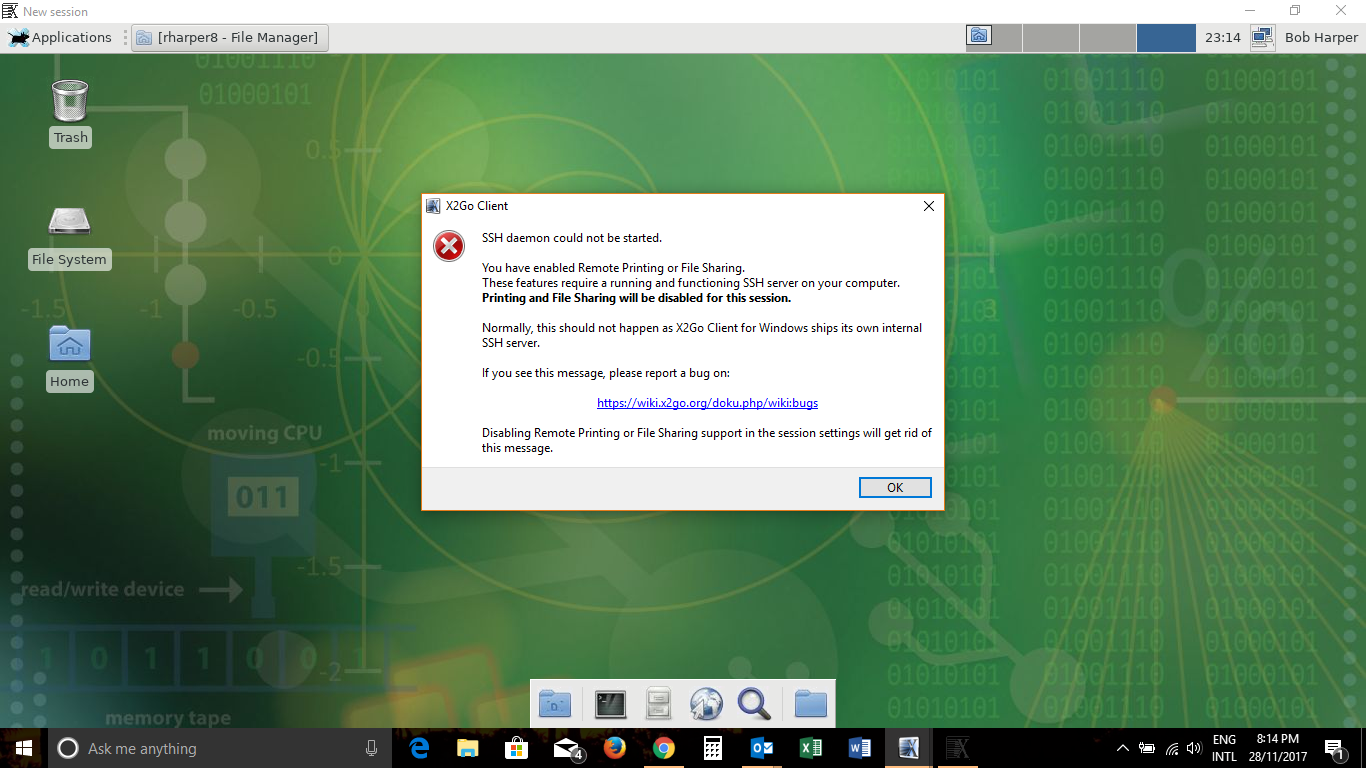Click the network computers icon in the panel
Viewport: 1366px width, 768px height.
[x=1262, y=38]
